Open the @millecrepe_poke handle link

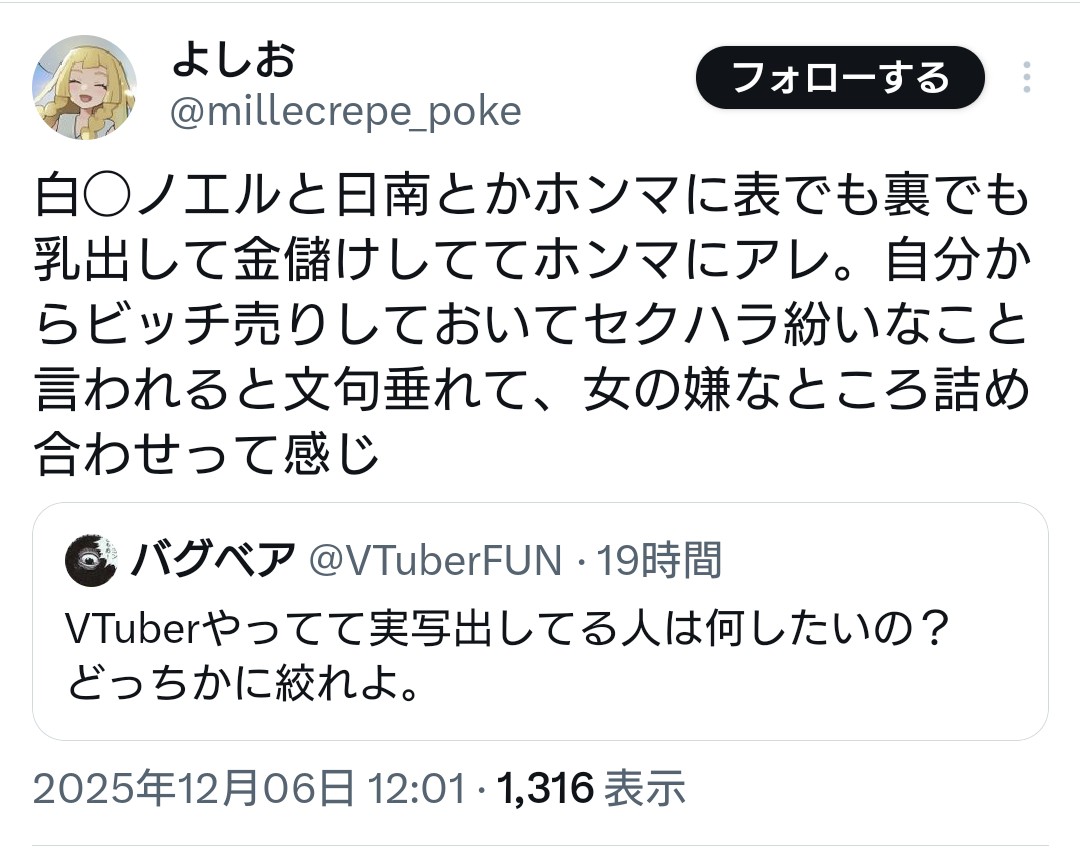coord(346,112)
